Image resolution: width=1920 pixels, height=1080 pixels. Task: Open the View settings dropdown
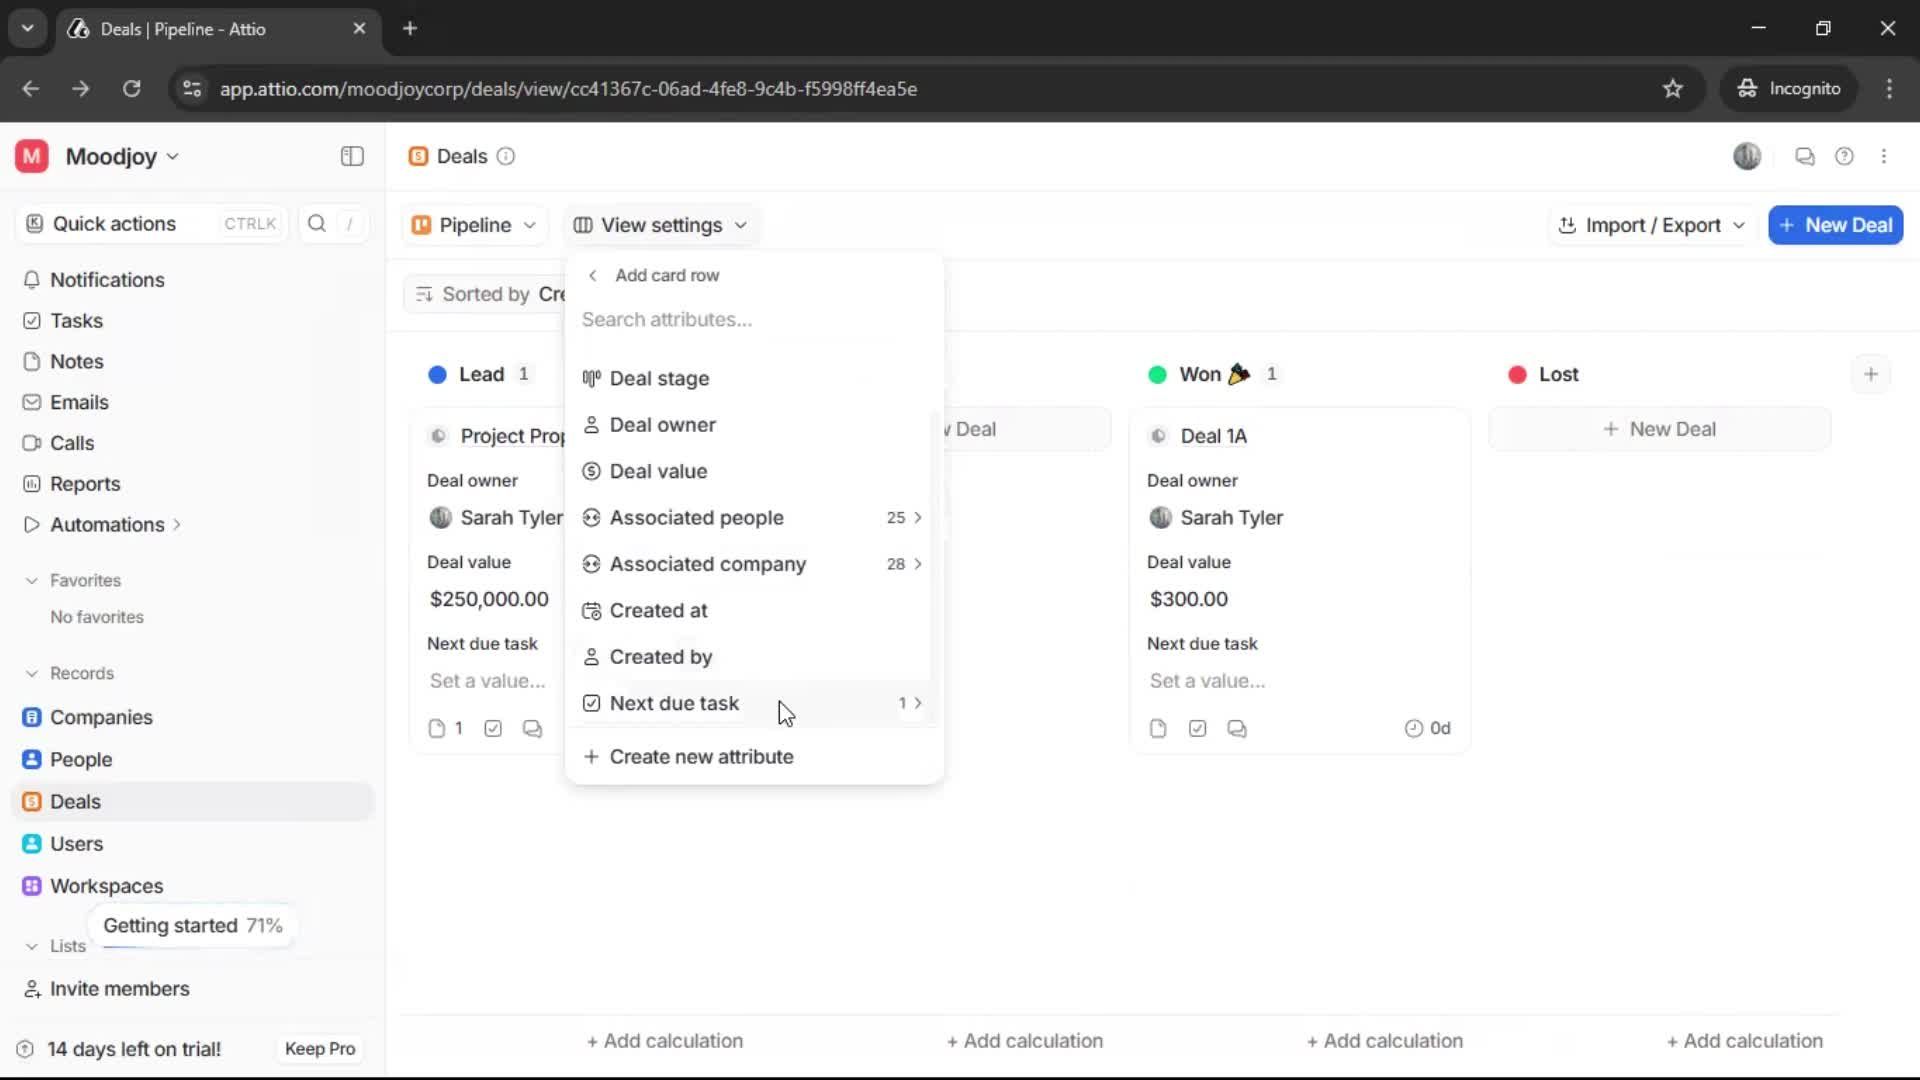click(660, 225)
